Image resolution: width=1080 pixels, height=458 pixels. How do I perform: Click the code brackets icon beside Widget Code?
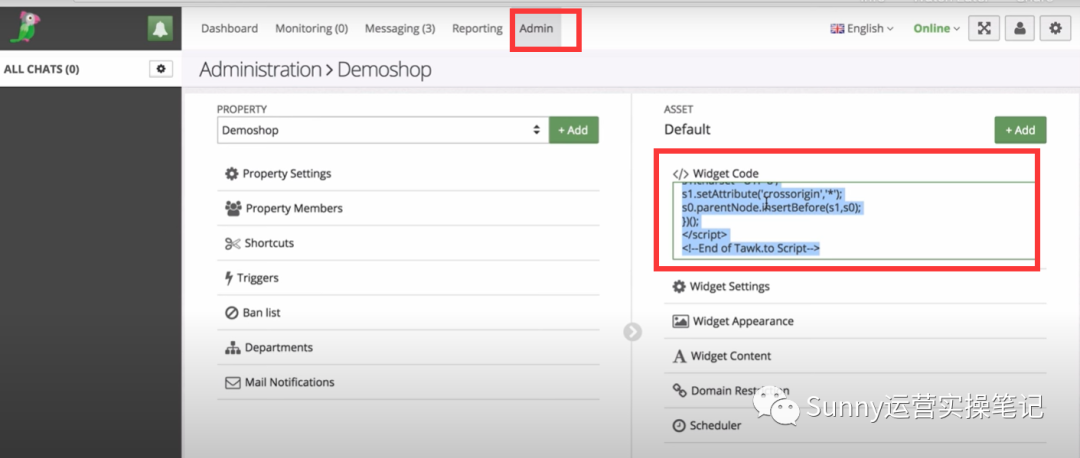point(681,174)
